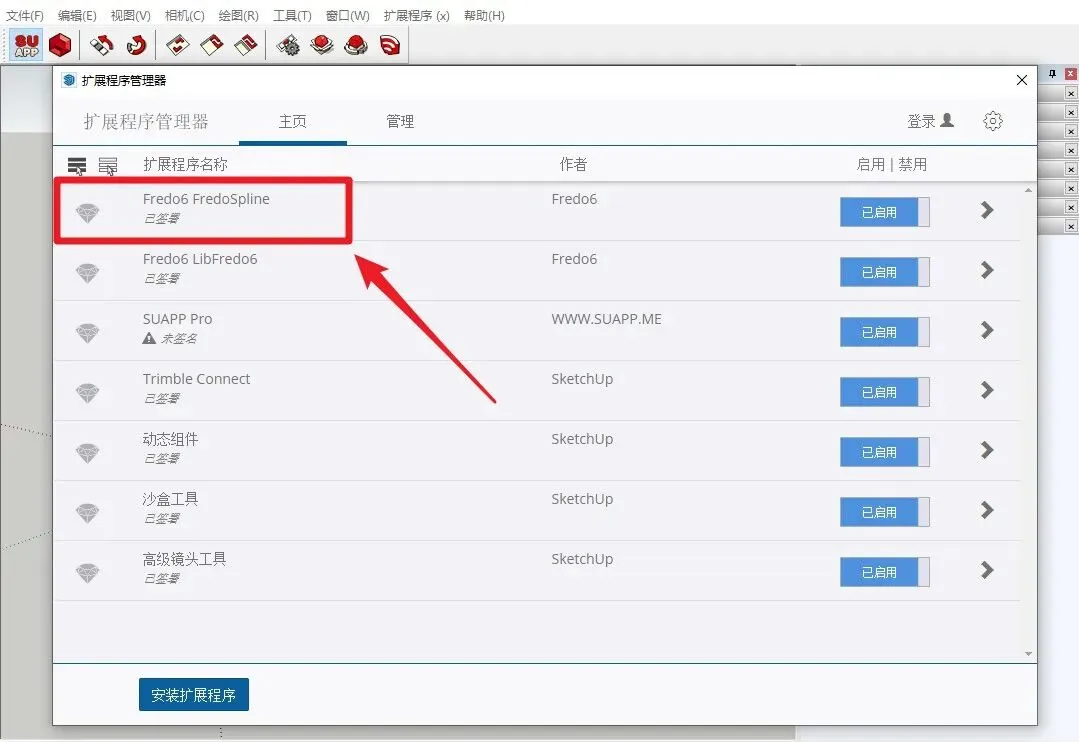Expand details chevron for 动态组件
The height and width of the screenshot is (742, 1079).
pyautogui.click(x=987, y=449)
